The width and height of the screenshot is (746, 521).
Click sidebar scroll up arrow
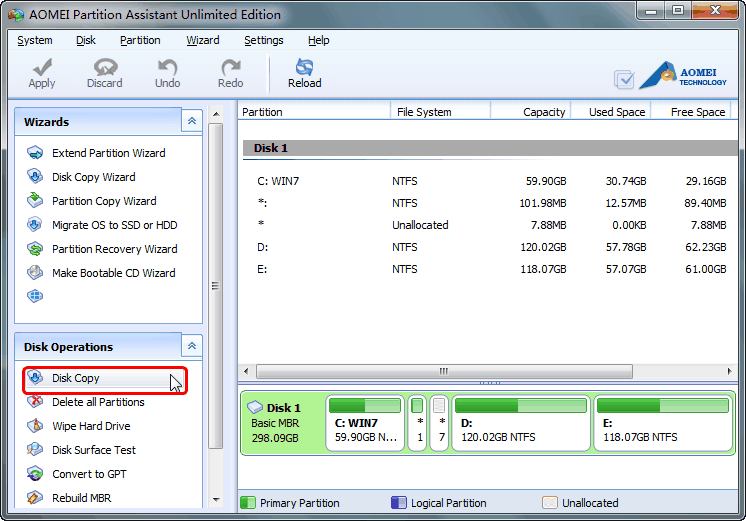coord(216,114)
